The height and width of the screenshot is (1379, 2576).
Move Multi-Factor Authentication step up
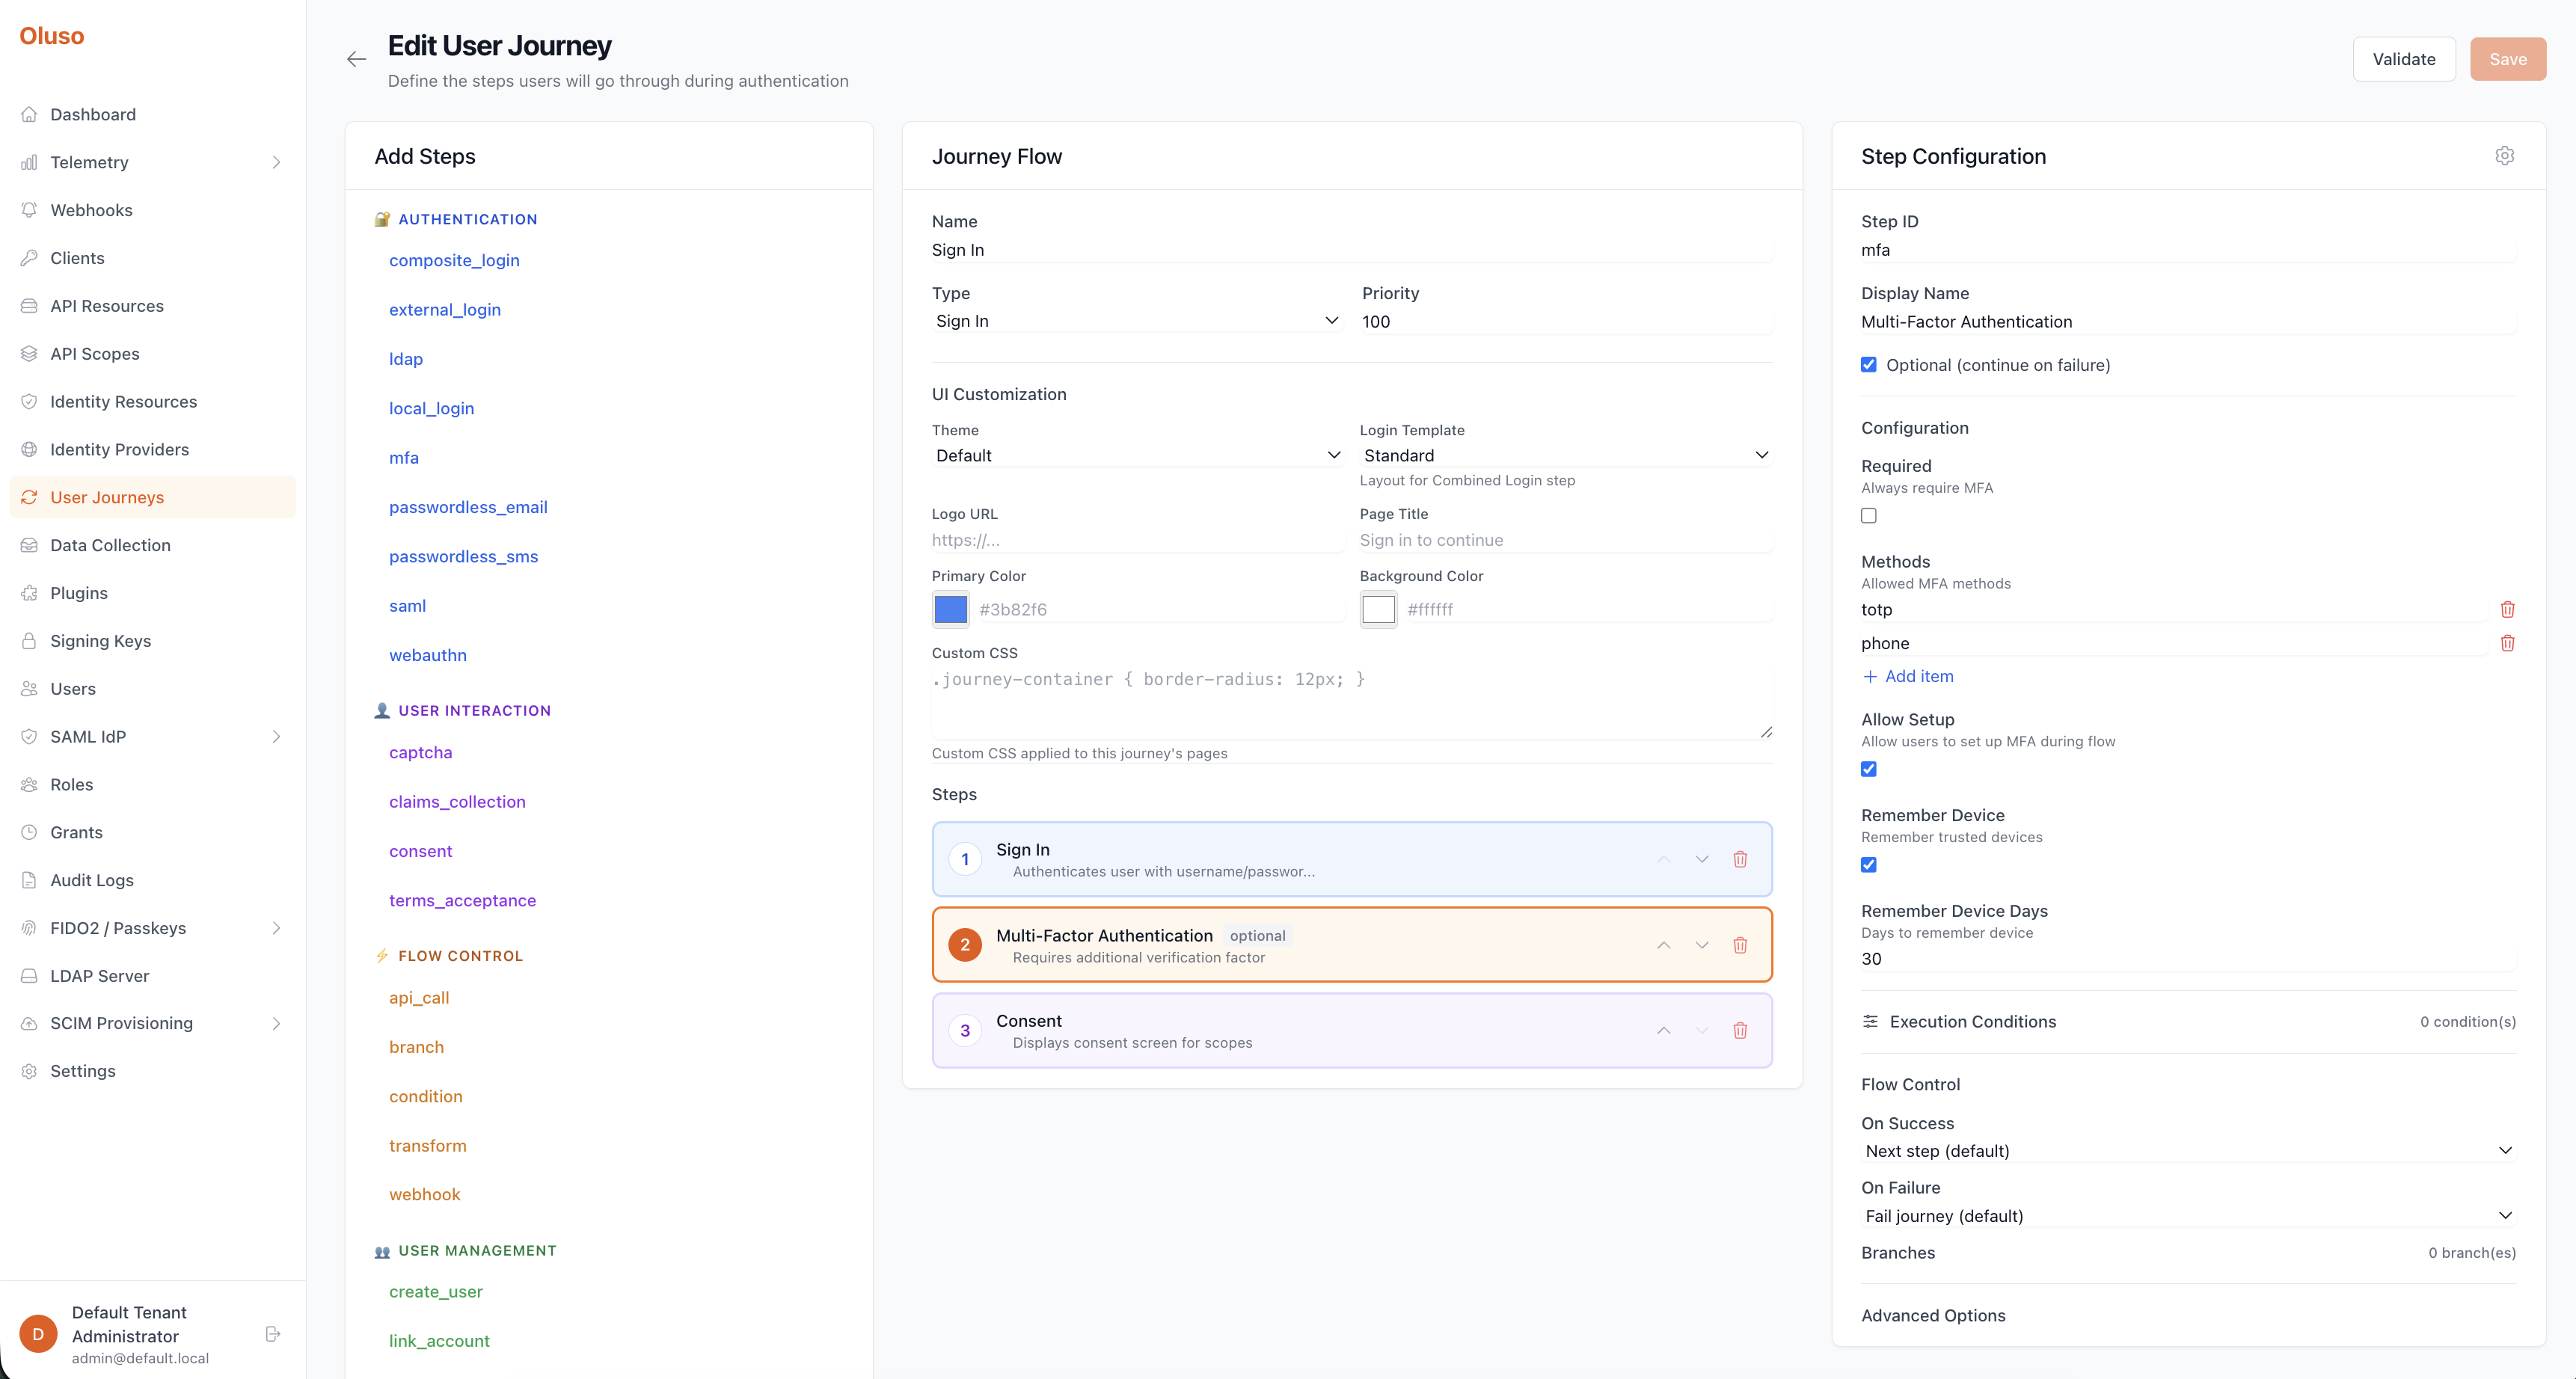(x=1663, y=945)
